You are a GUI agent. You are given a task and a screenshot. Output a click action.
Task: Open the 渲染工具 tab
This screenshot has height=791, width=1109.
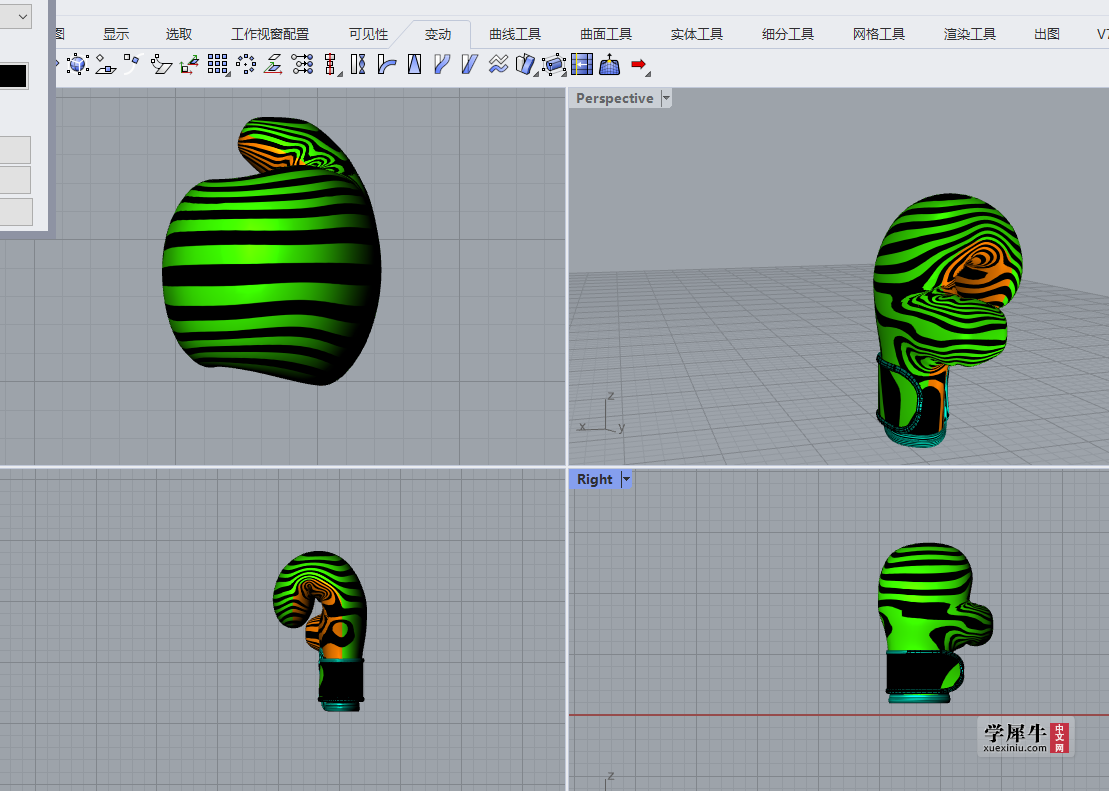click(970, 34)
